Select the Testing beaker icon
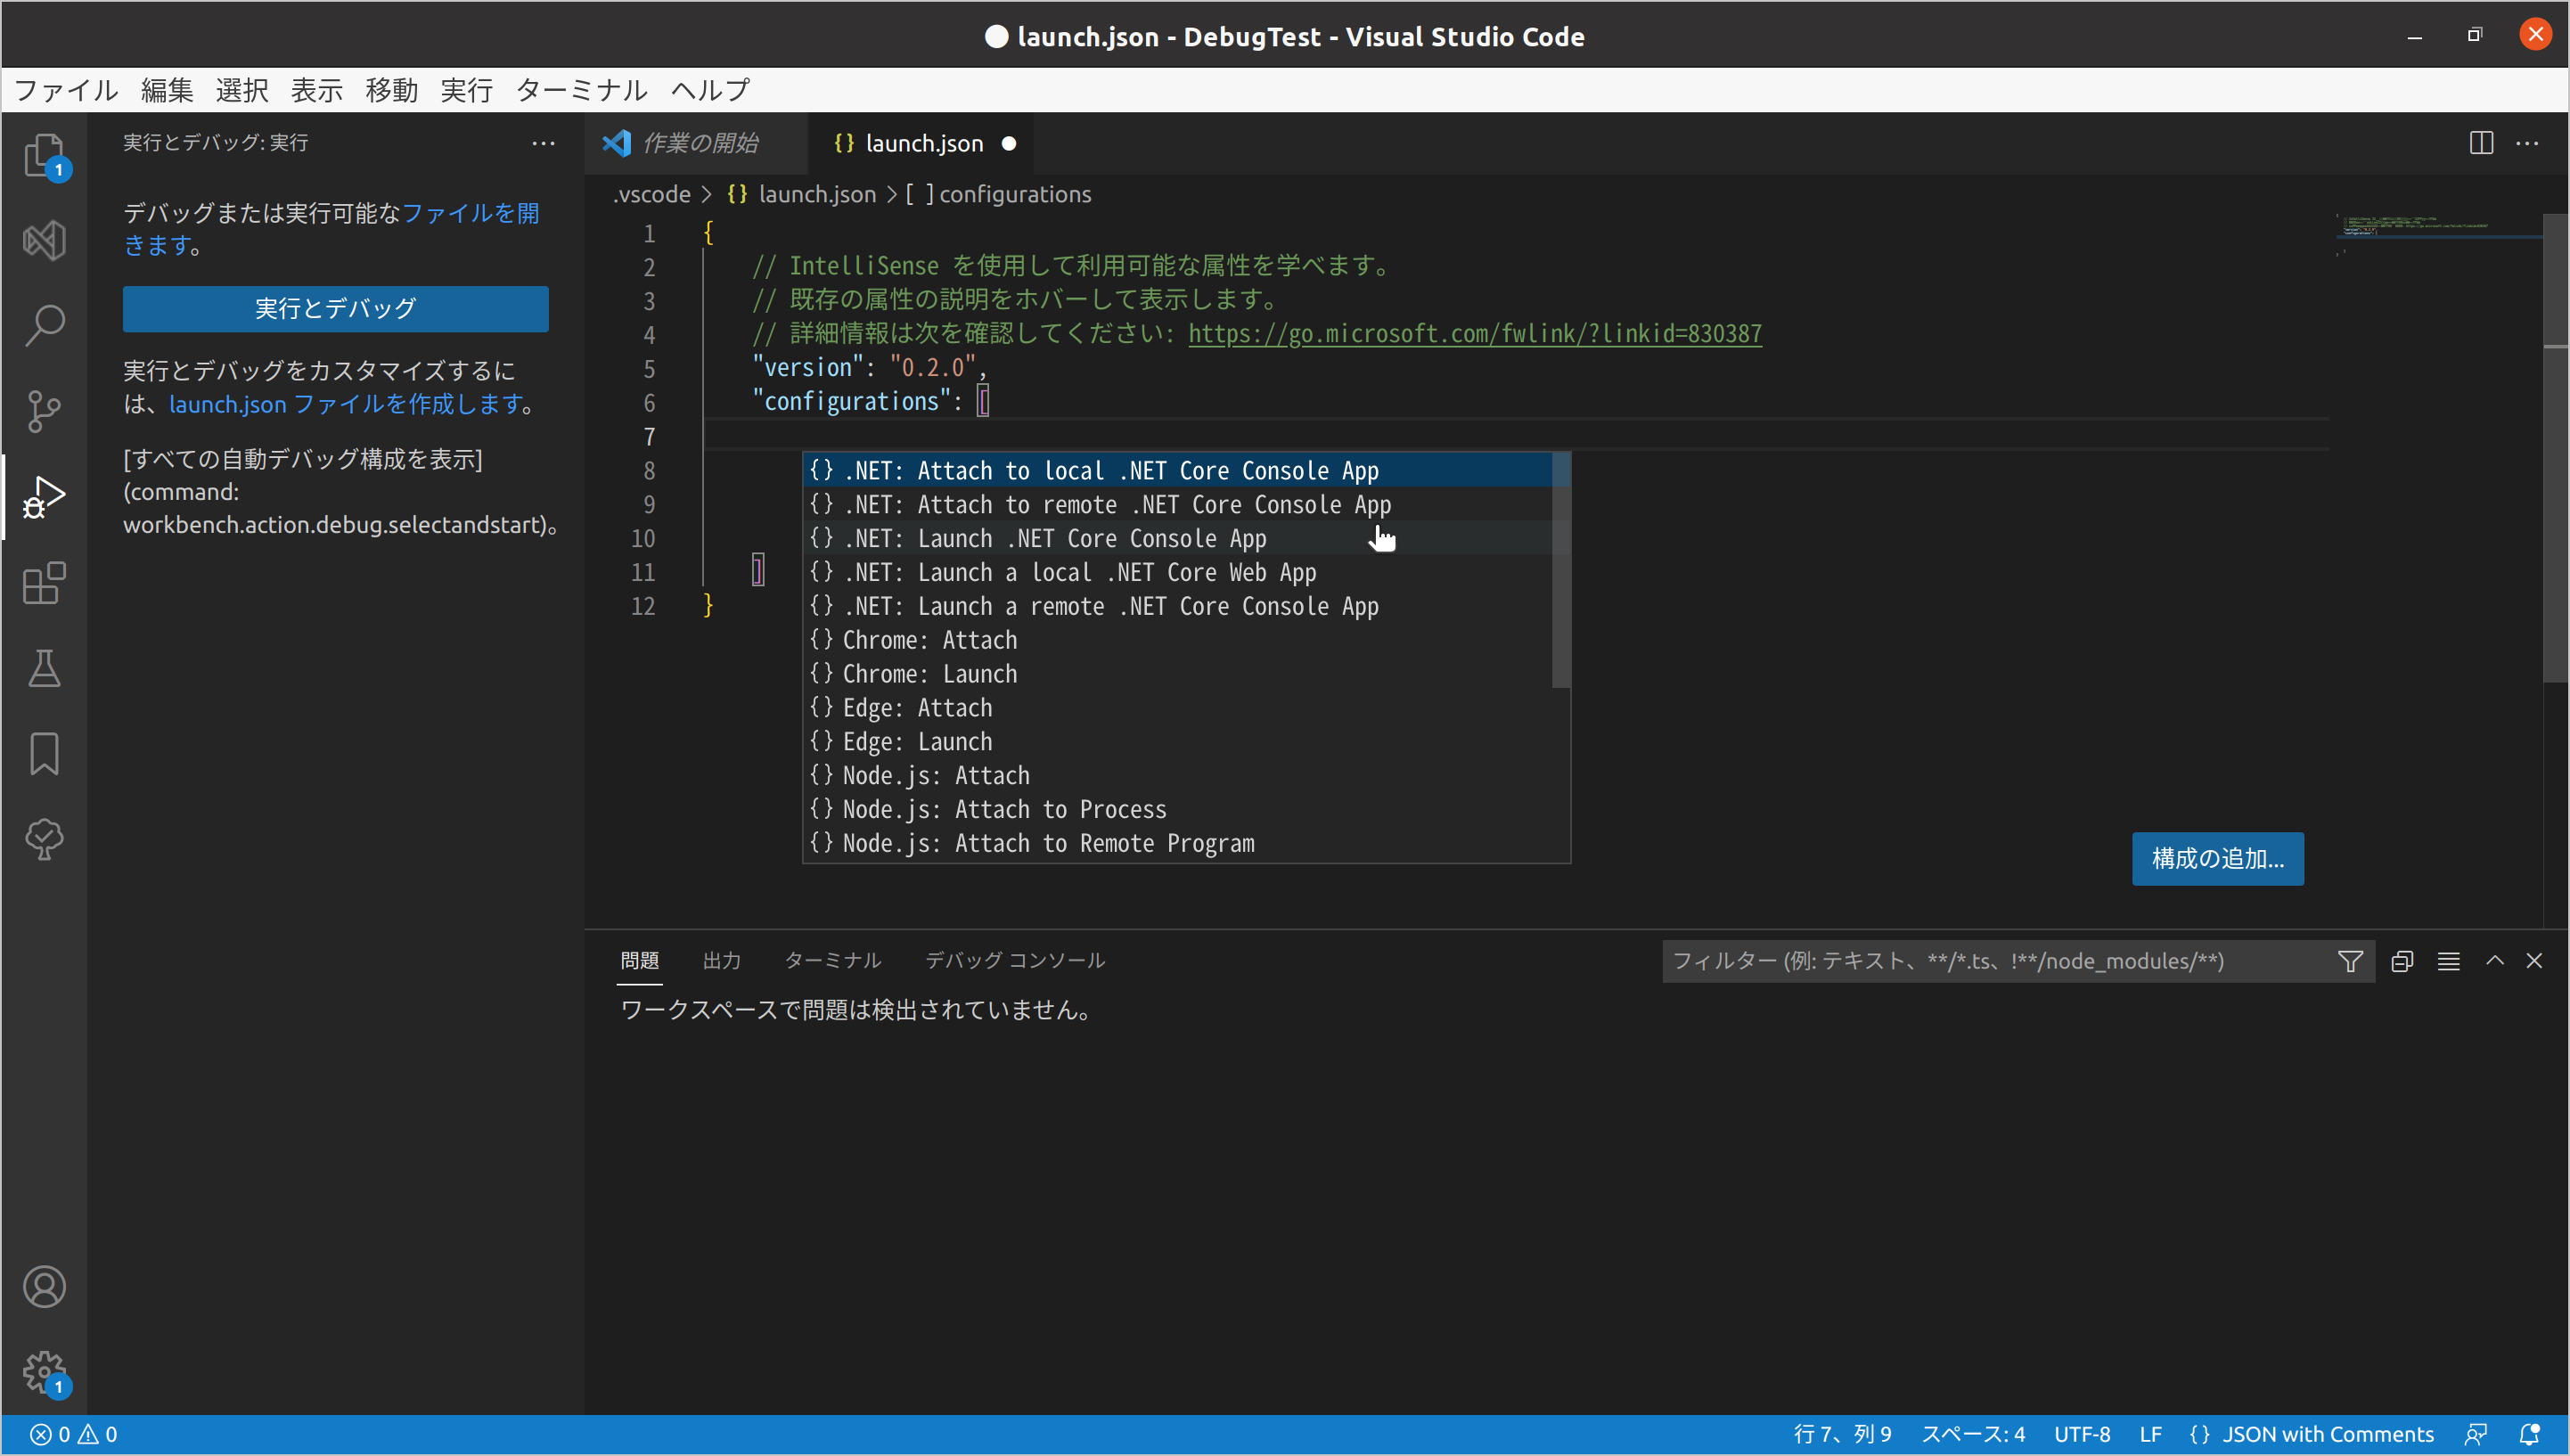 coord(44,668)
